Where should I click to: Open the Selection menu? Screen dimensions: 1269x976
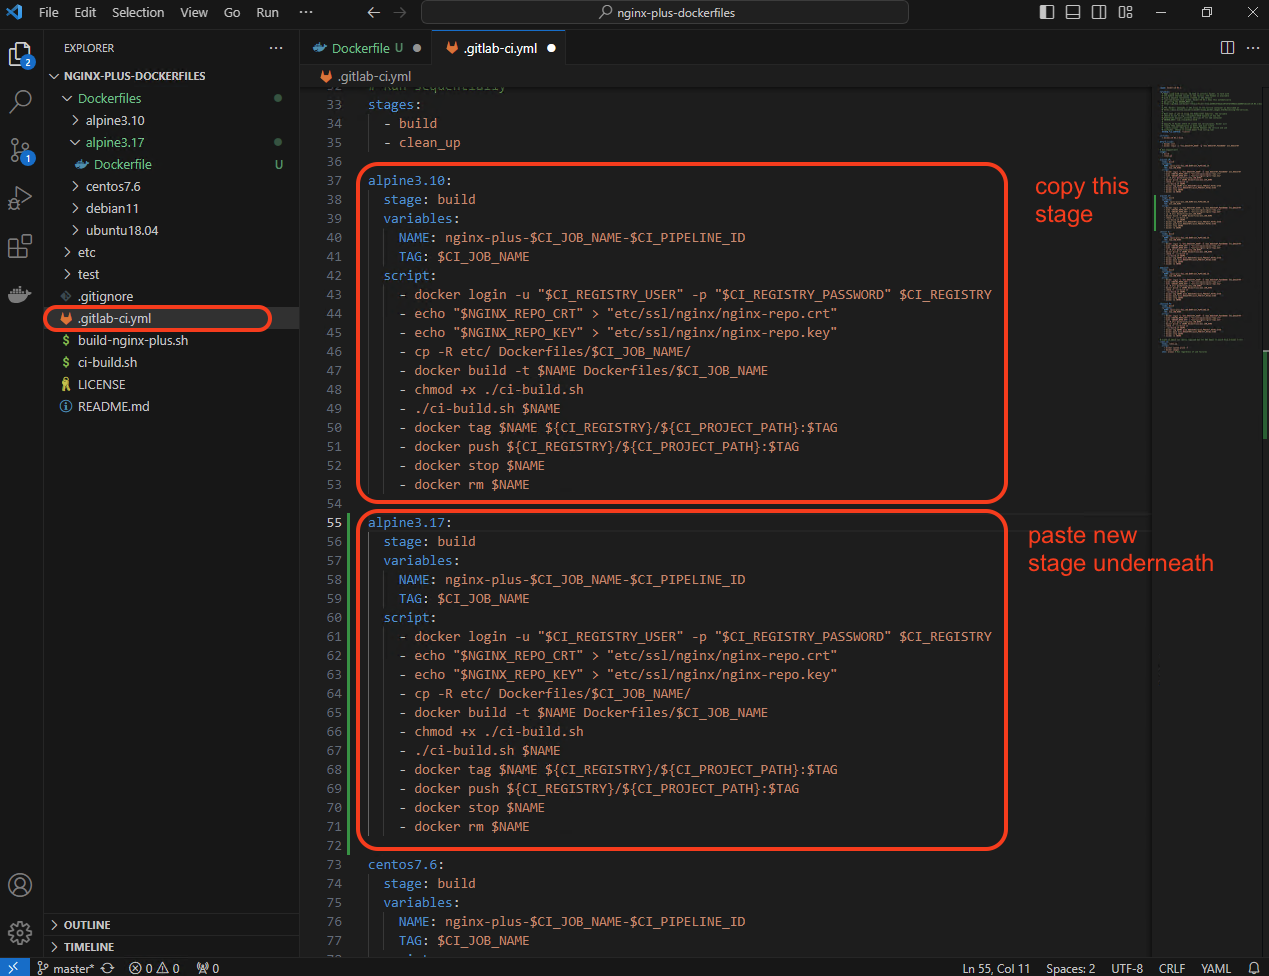point(138,12)
